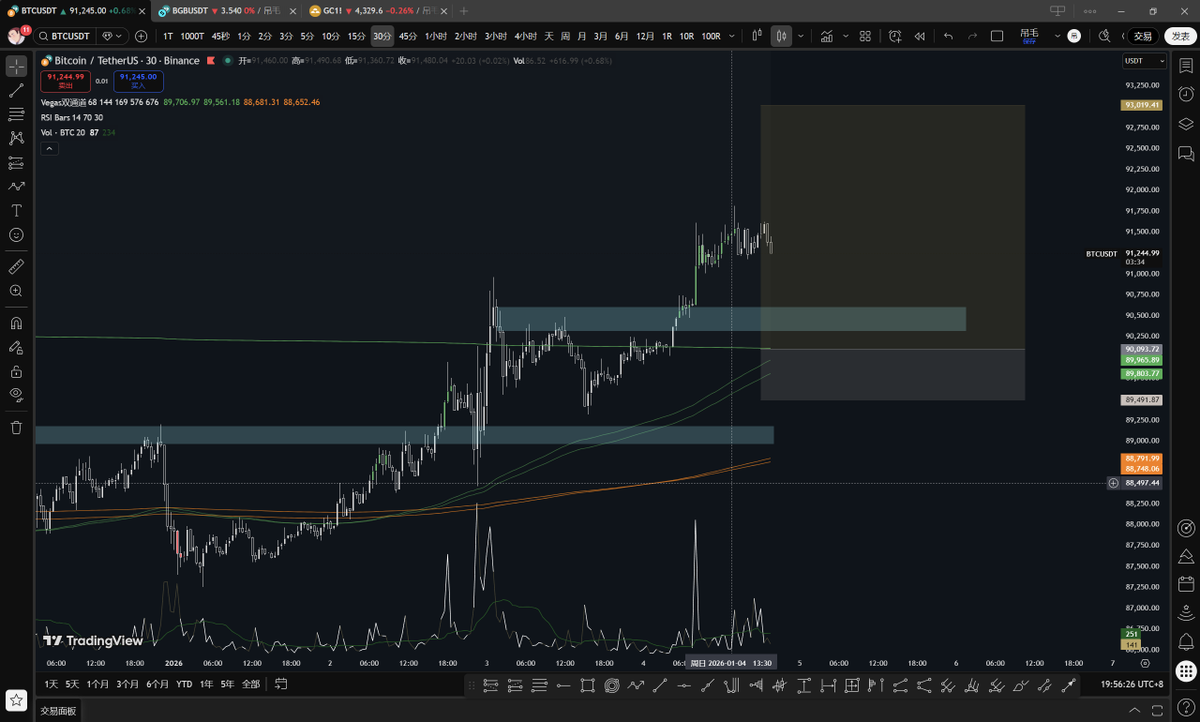Expand indicators favorites dropdown arrow
The image size is (1200, 722).
click(x=845, y=36)
